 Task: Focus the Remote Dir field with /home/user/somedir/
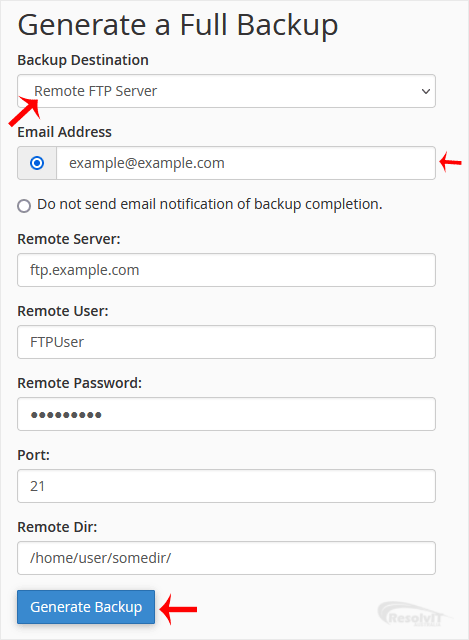pyautogui.click(x=226, y=558)
